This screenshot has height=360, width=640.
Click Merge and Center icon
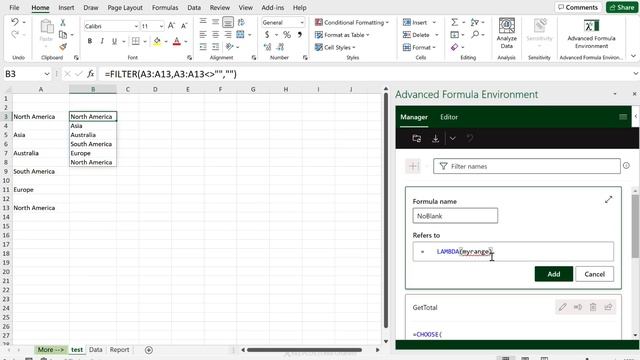tap(240, 35)
